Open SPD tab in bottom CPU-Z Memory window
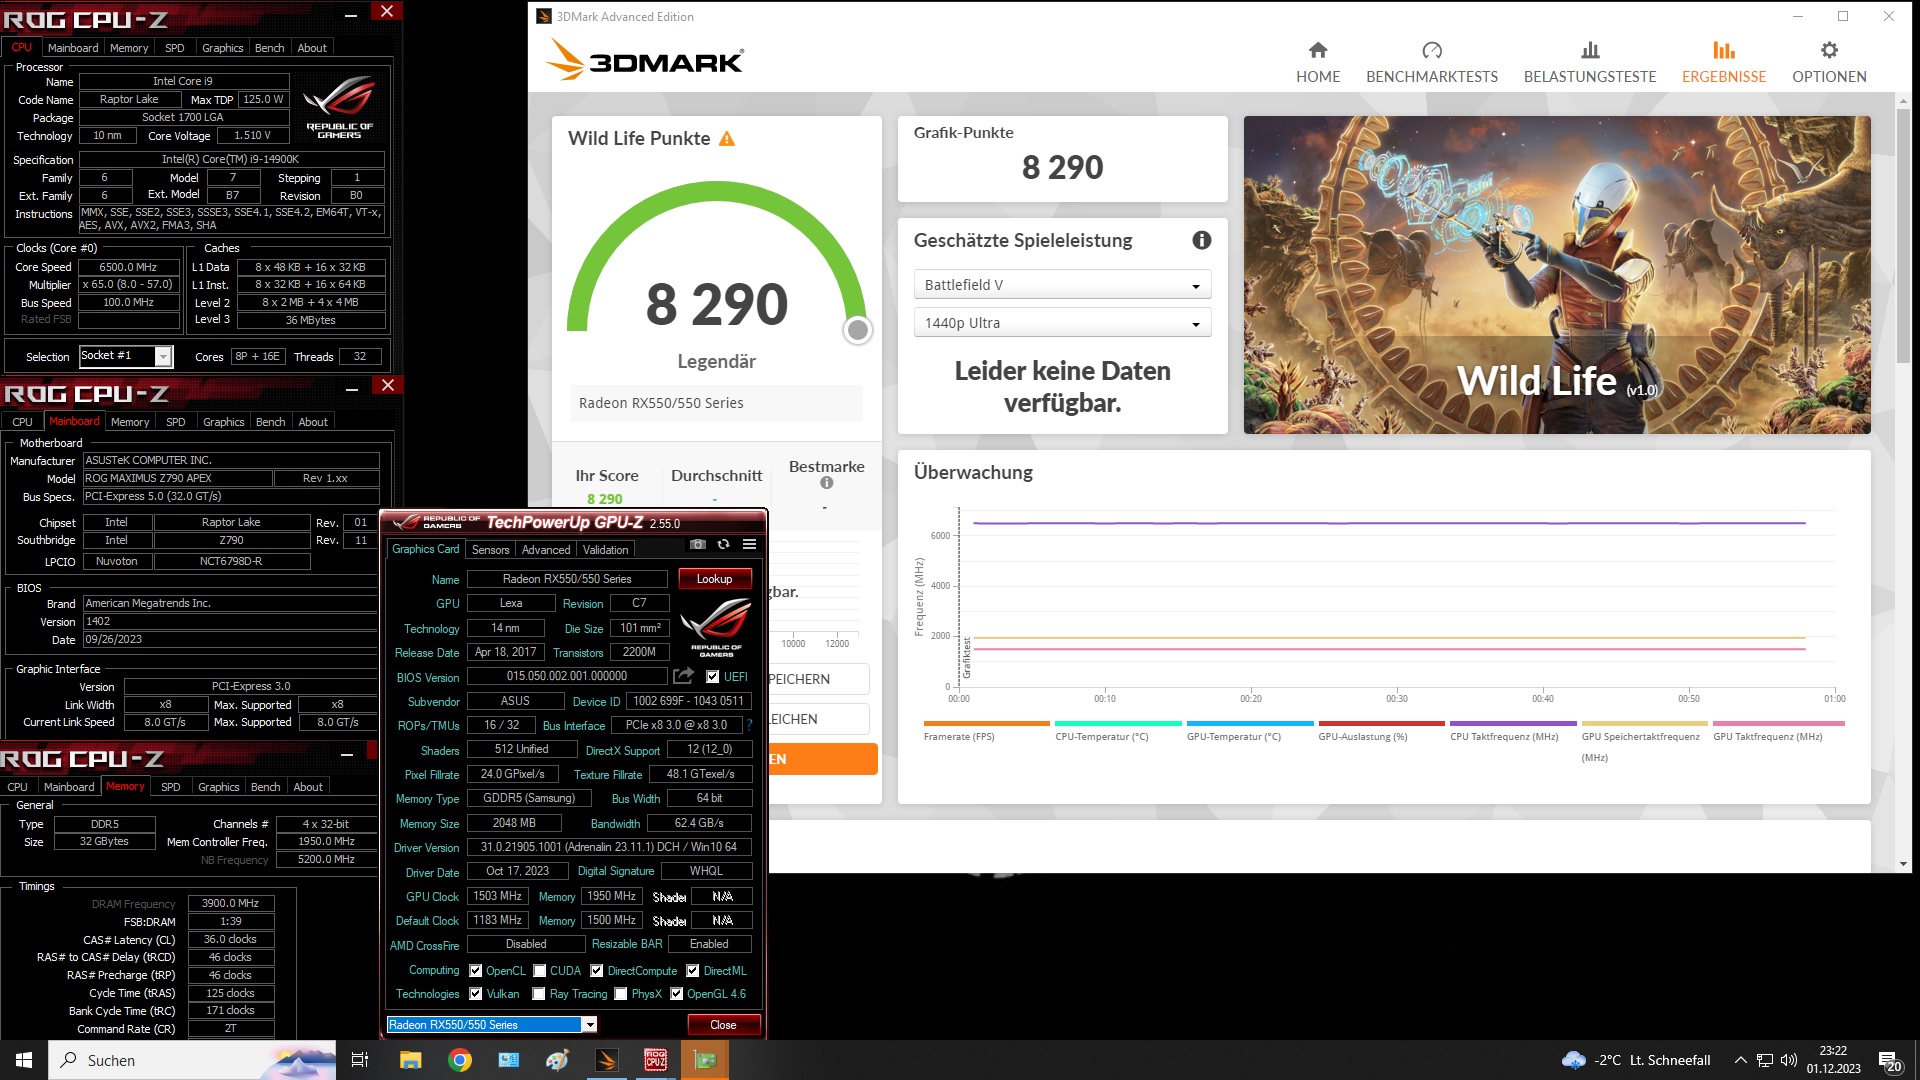 pos(171,787)
